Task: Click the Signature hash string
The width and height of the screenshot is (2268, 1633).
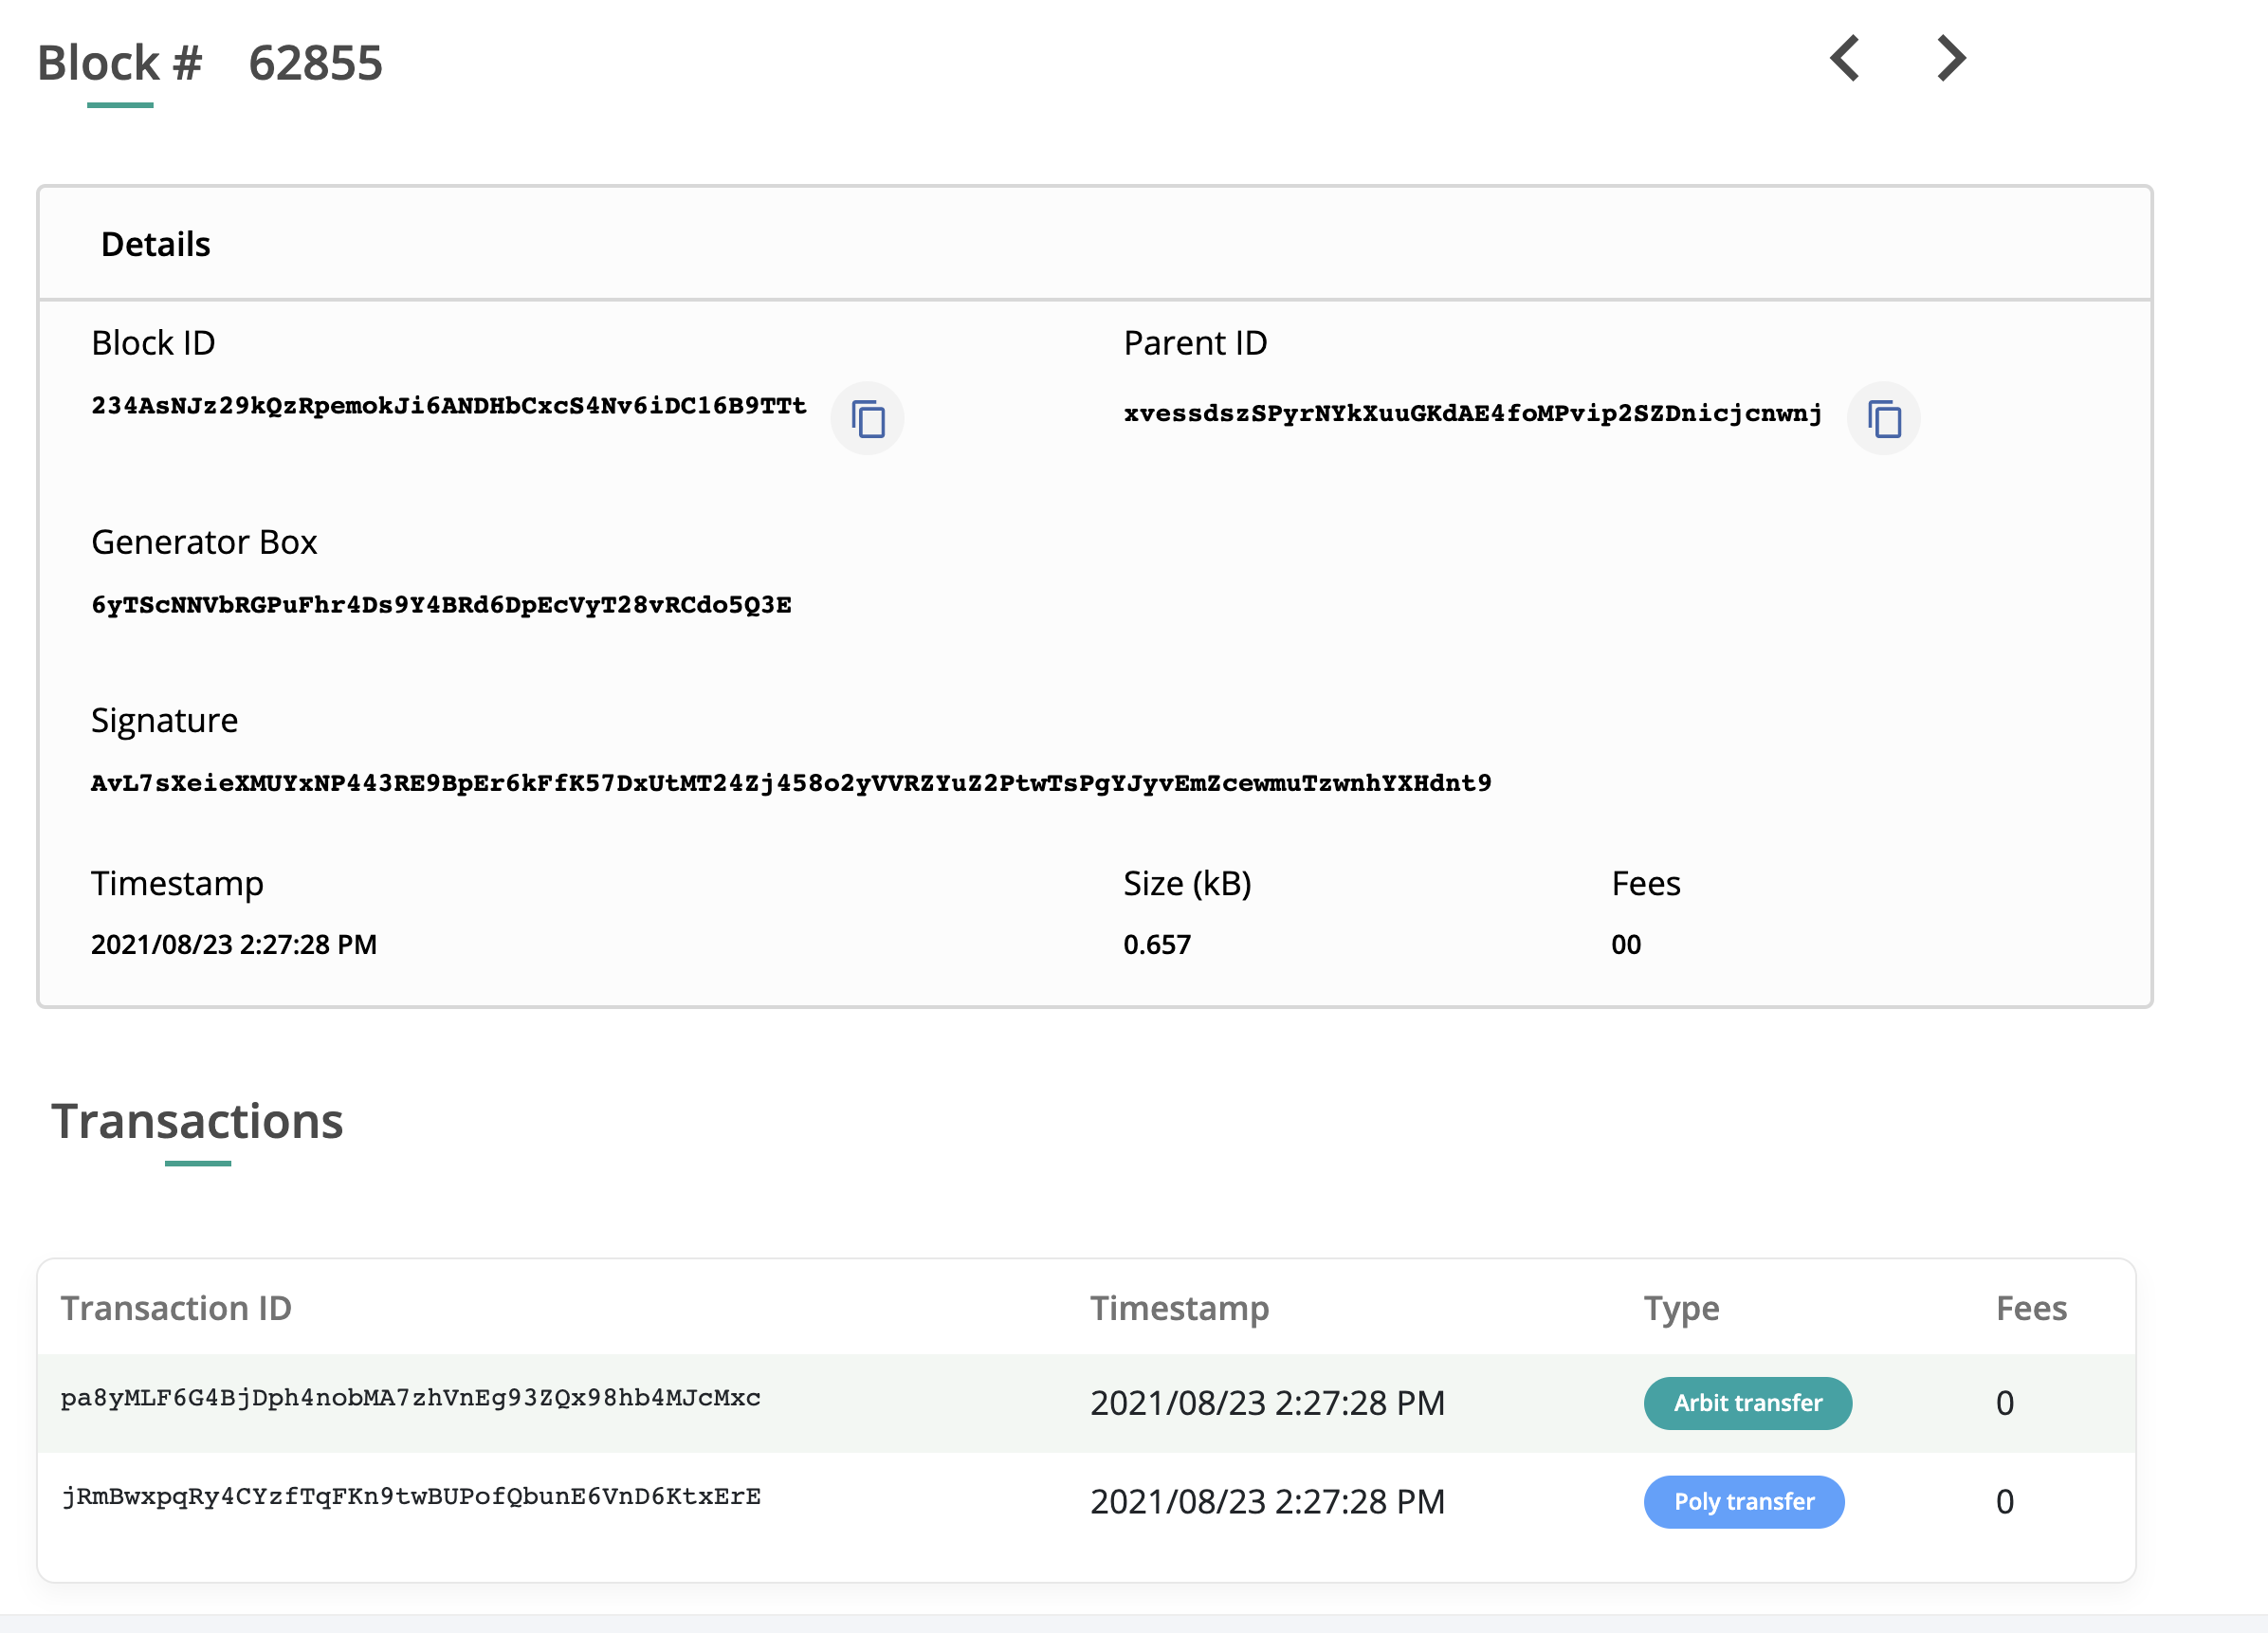Action: coord(790,783)
